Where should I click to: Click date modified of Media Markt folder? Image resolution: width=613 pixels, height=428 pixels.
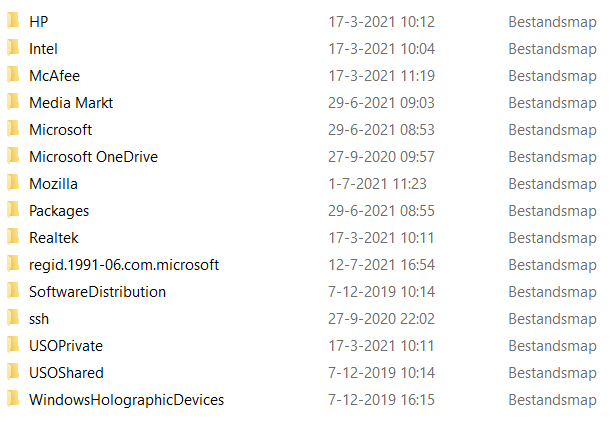click(x=381, y=103)
